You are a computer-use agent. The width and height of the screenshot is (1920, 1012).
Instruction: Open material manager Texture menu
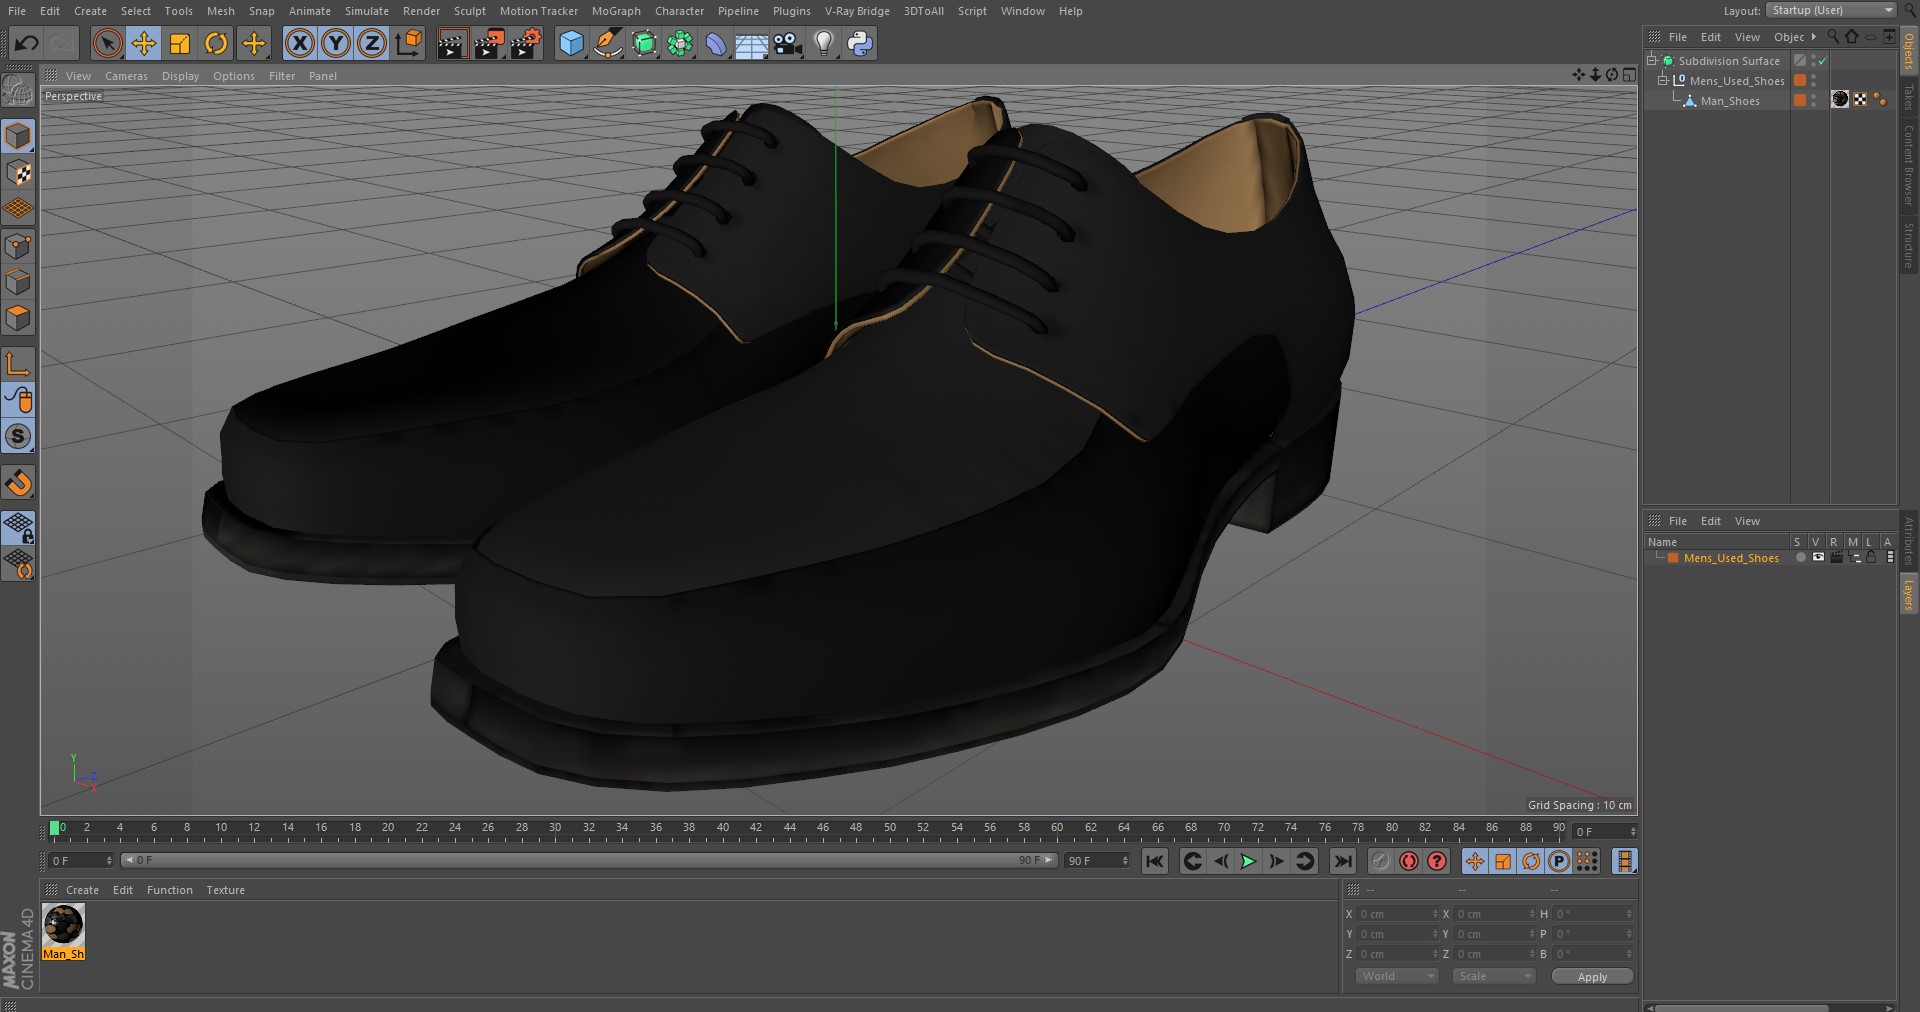[225, 890]
